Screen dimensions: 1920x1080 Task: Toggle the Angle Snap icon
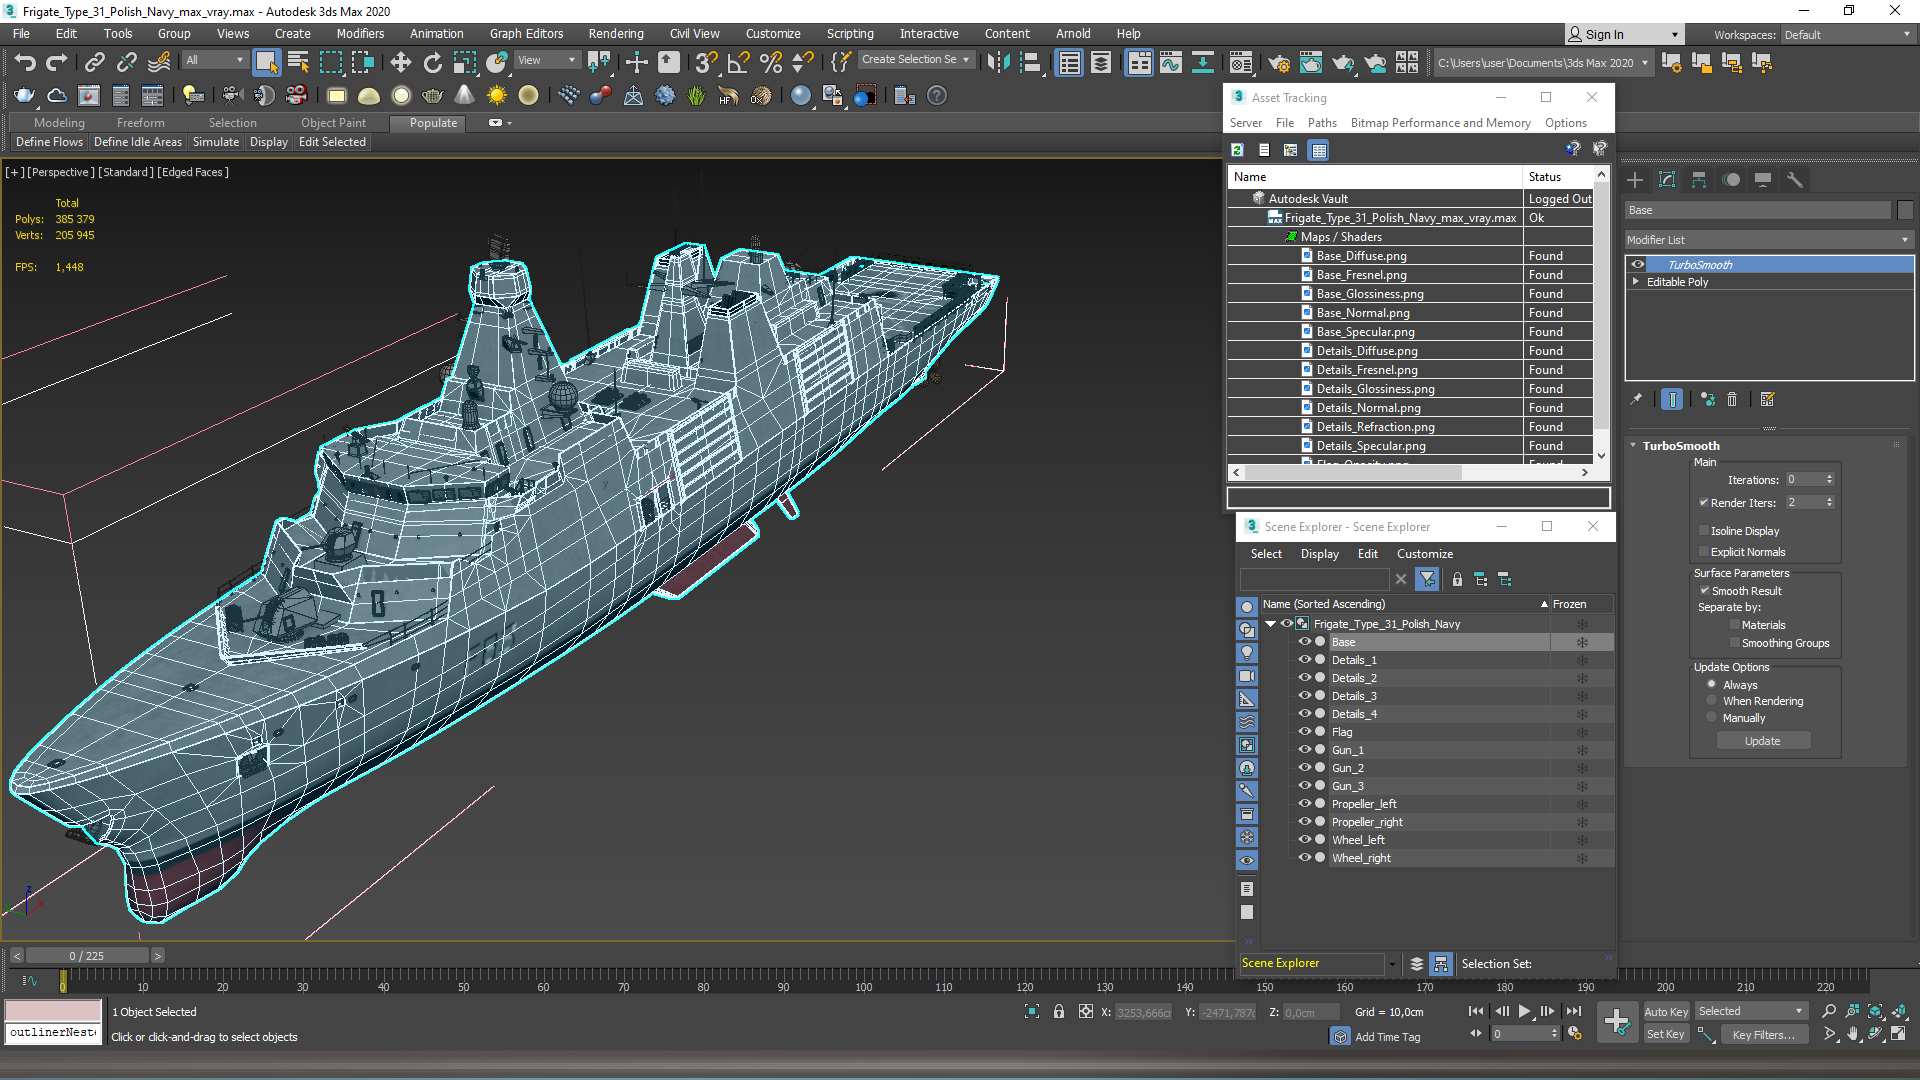point(739,62)
